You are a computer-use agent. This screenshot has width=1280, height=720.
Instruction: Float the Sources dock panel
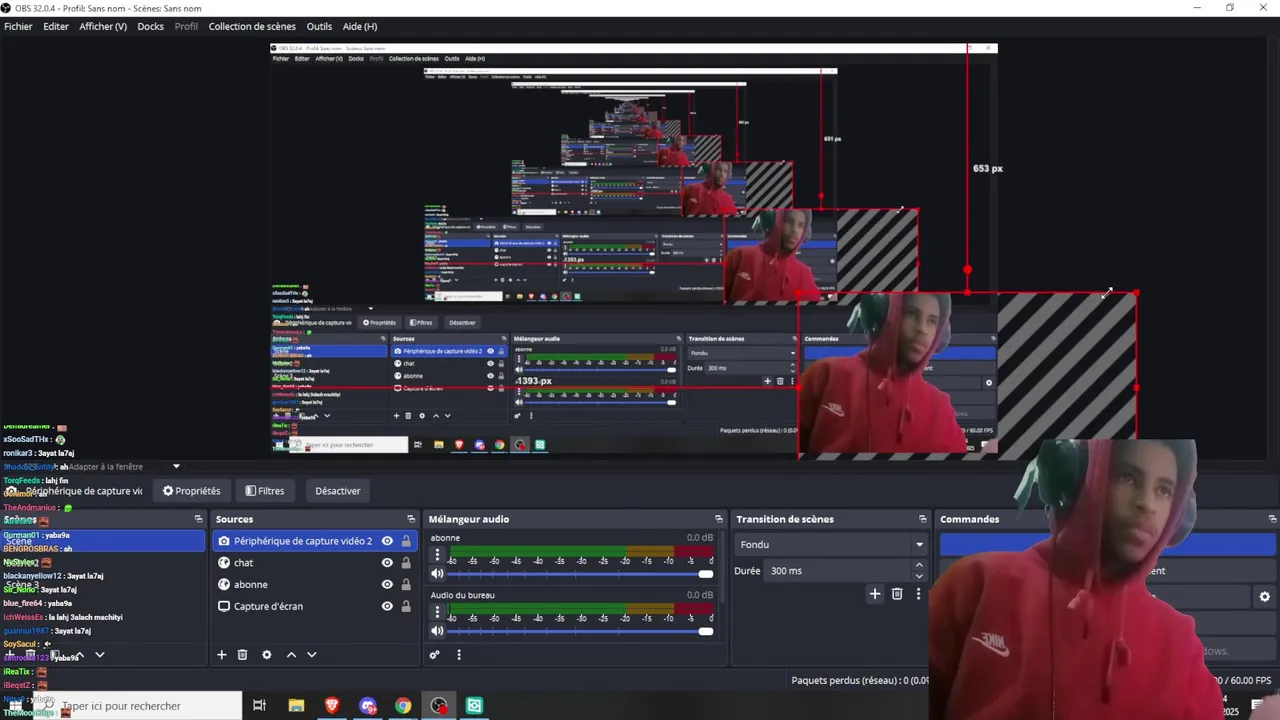pyautogui.click(x=411, y=519)
